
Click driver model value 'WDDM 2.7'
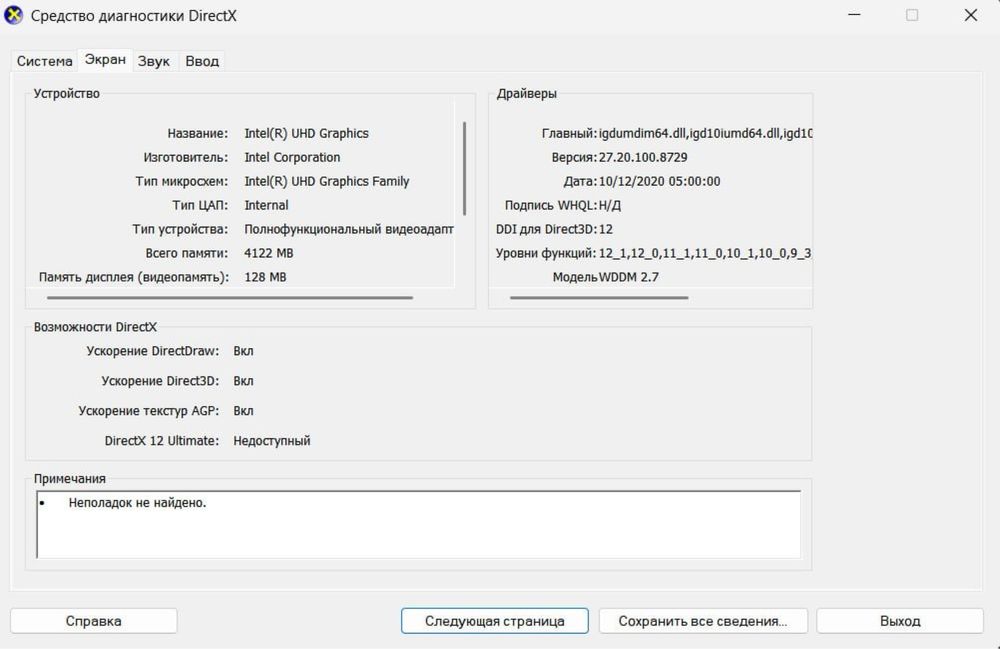coord(628,277)
